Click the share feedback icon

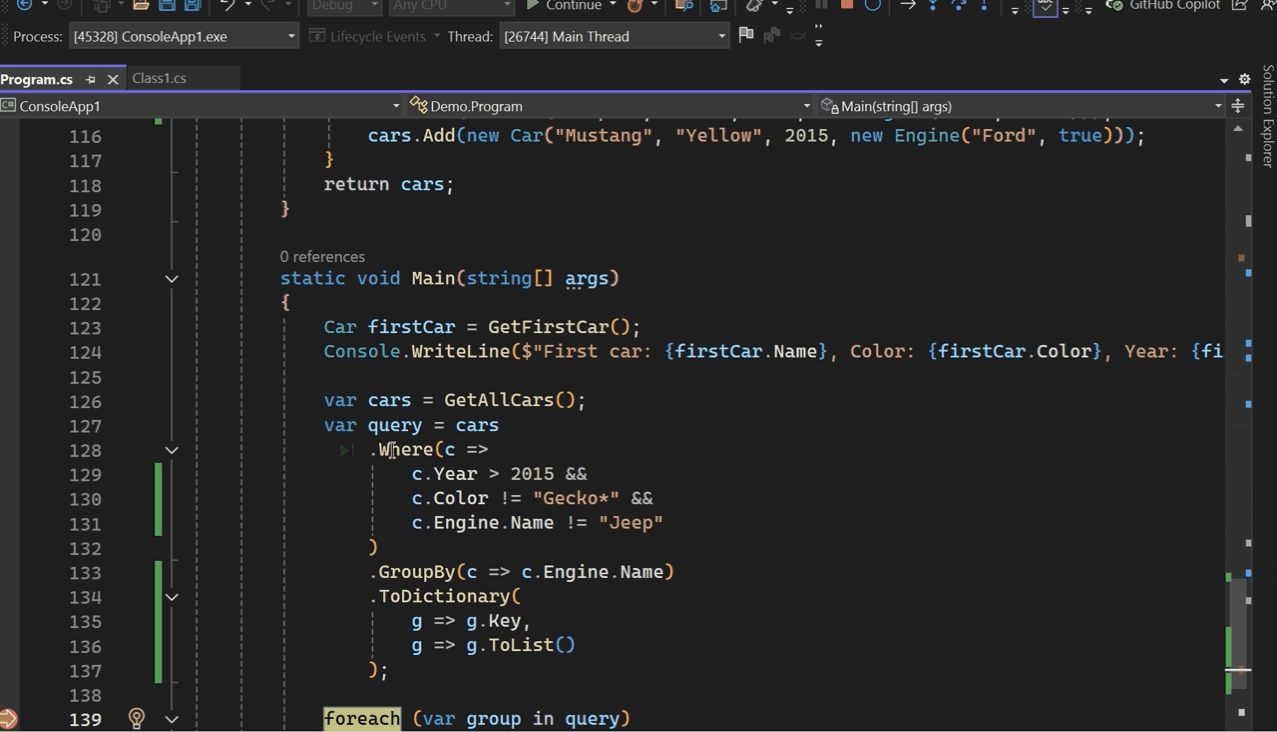tap(1239, 6)
